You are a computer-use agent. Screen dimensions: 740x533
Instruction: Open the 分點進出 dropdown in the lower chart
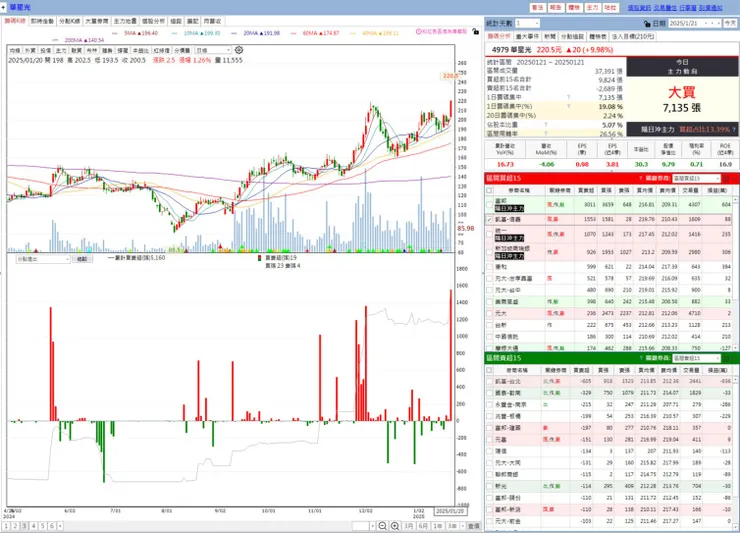43,259
